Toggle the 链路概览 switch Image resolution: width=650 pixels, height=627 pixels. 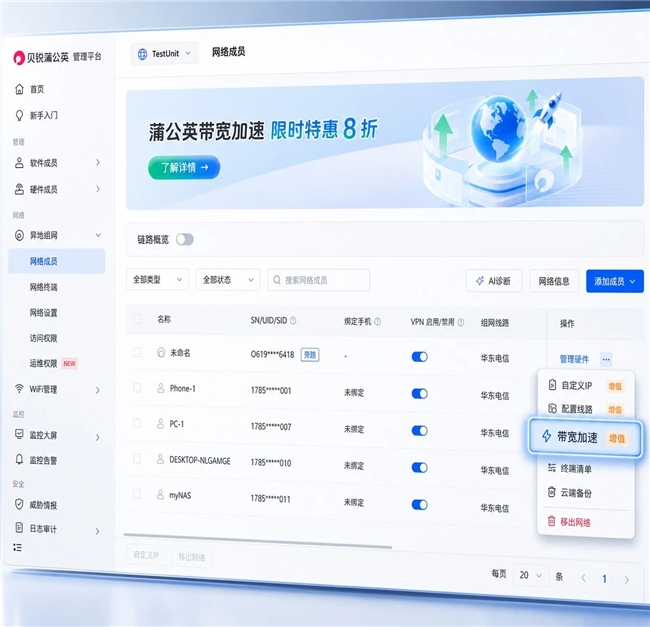pos(185,240)
